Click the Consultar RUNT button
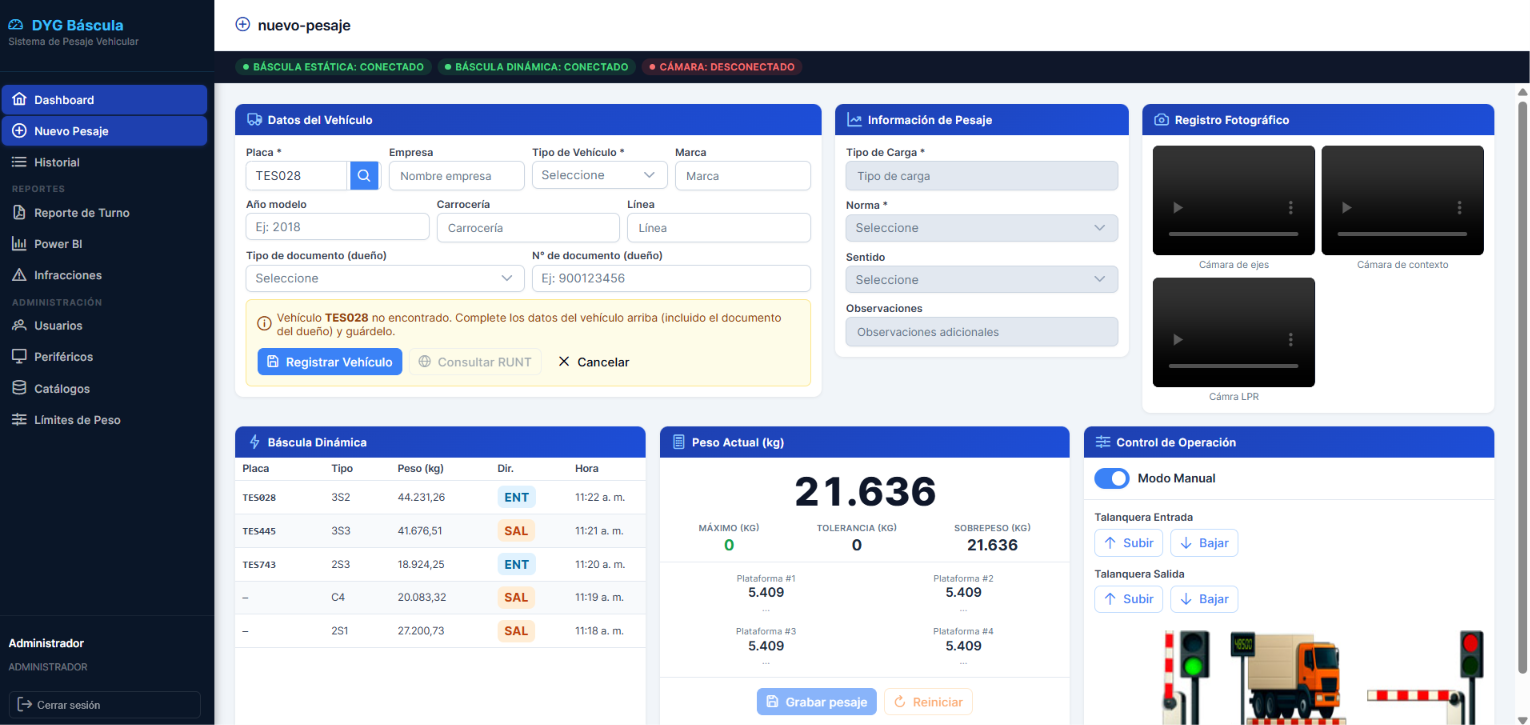The image size is (1530, 725). [475, 362]
